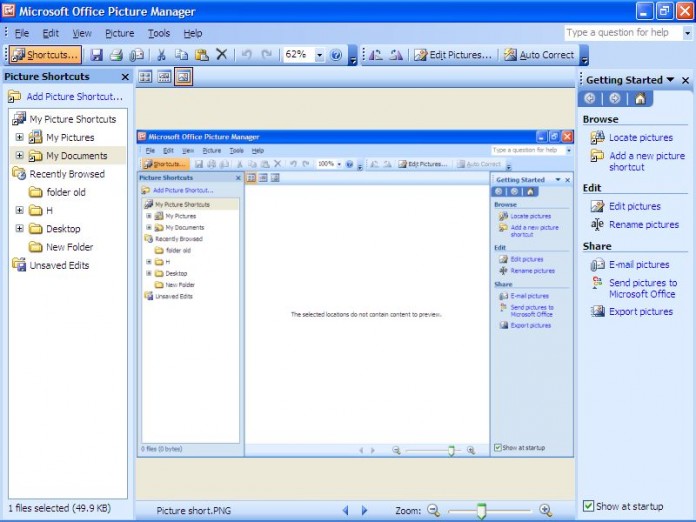
Task: Open the File menu
Action: 21,33
